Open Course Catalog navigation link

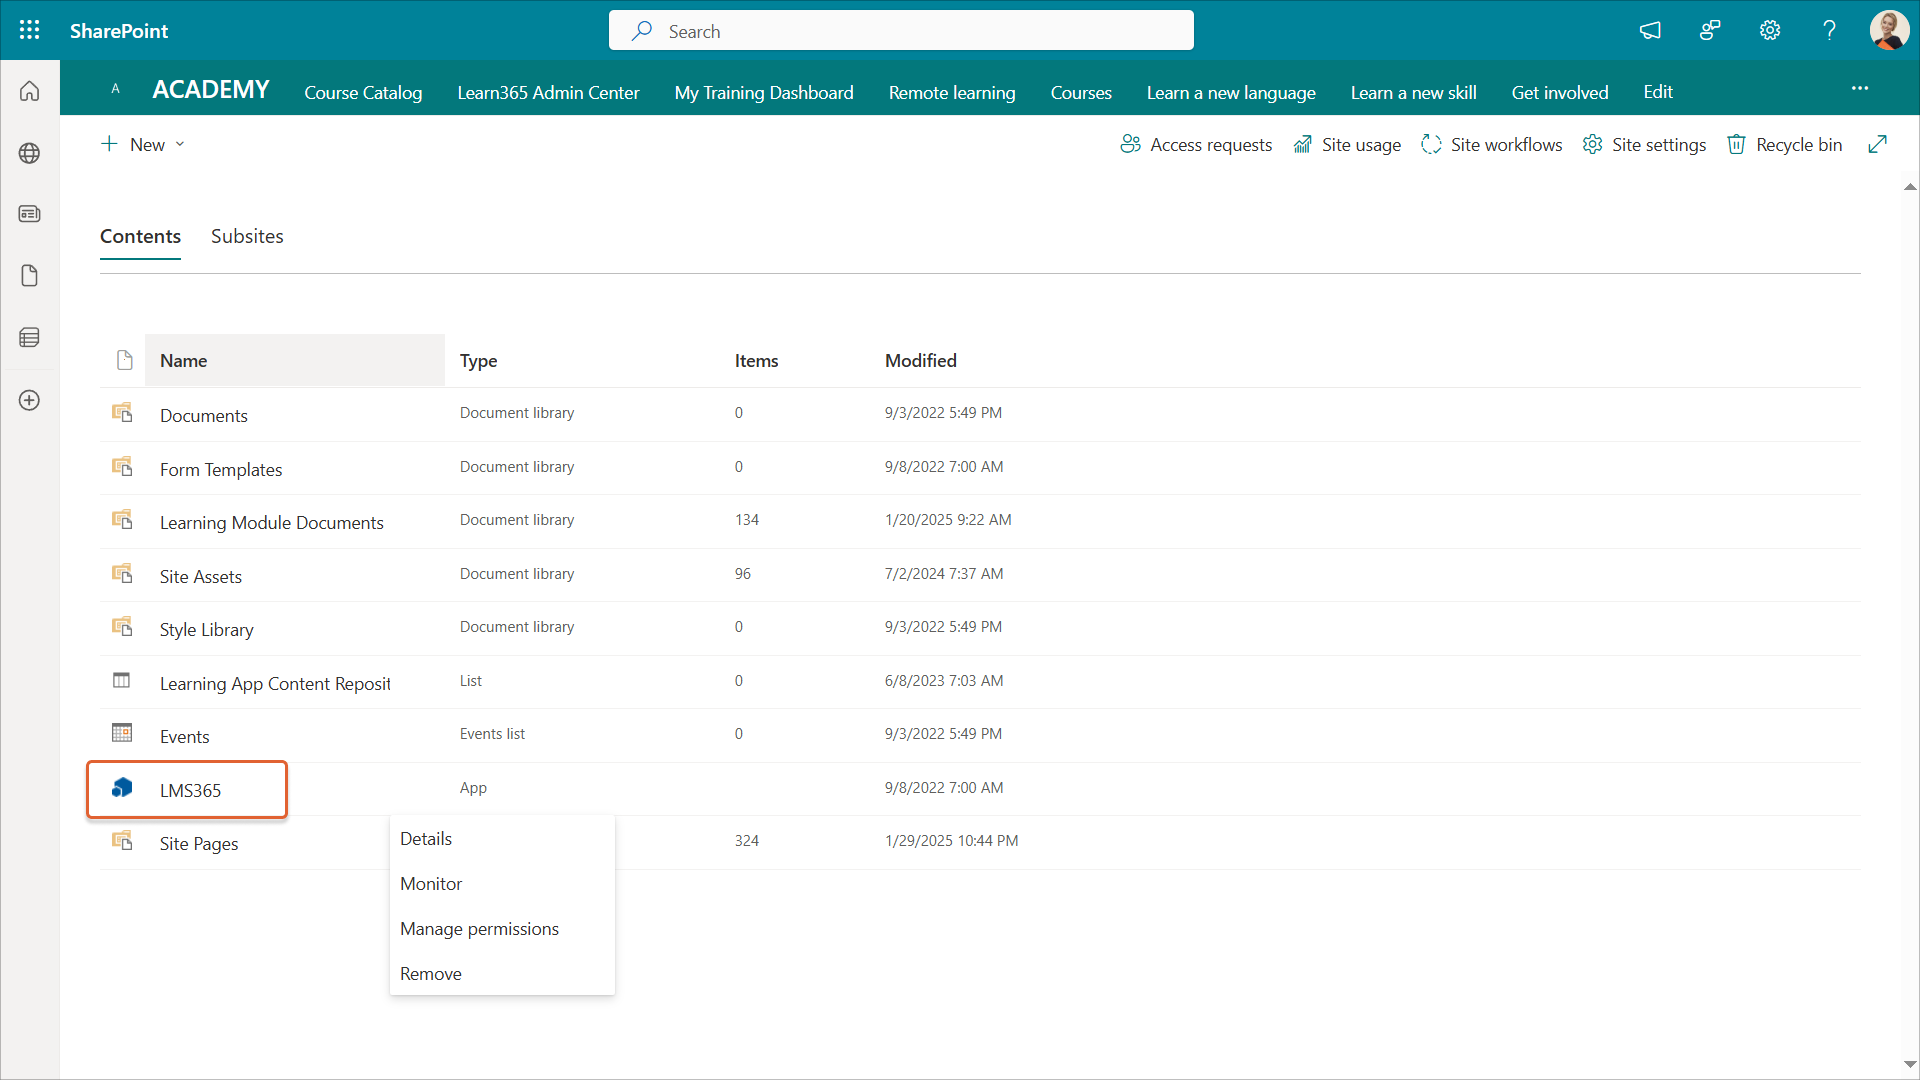[363, 92]
